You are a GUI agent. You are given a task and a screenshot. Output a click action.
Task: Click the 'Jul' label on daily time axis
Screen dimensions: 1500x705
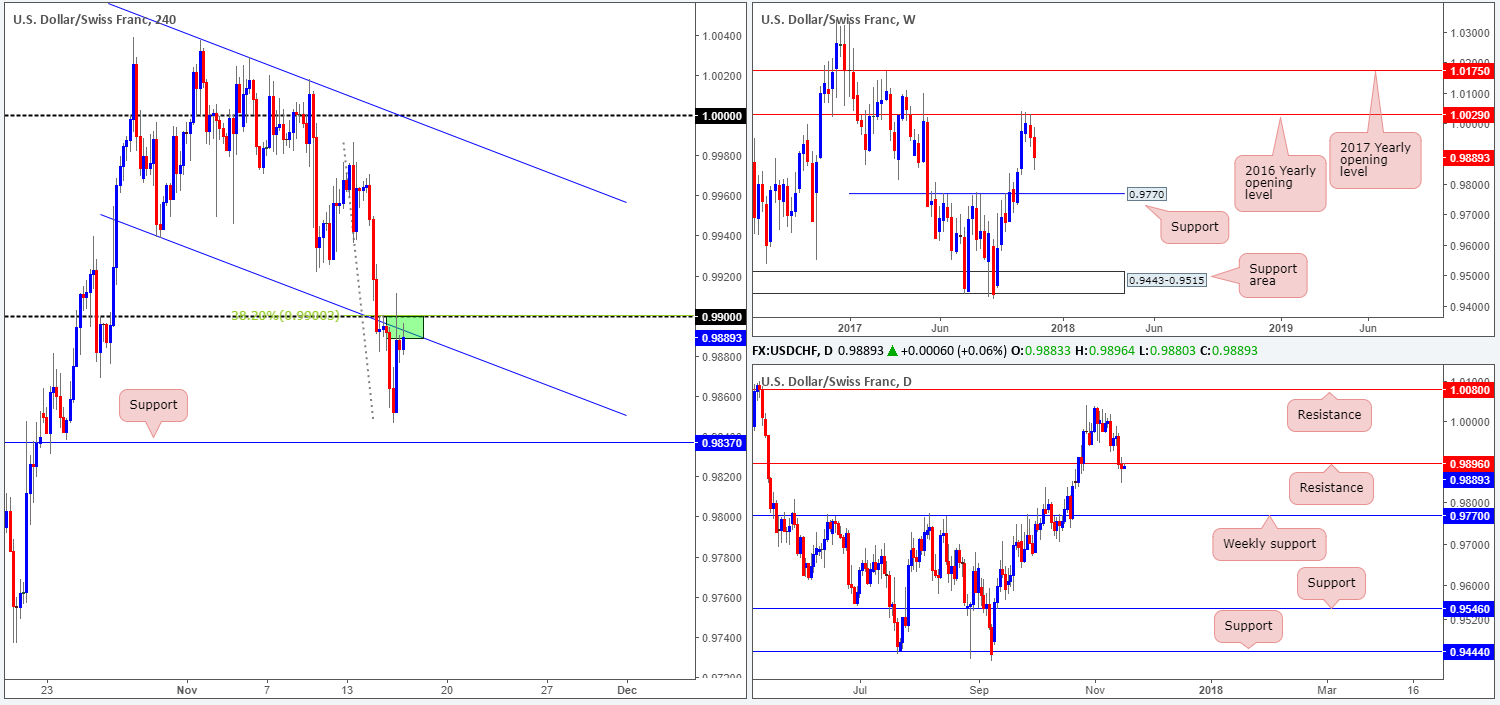coord(859,690)
